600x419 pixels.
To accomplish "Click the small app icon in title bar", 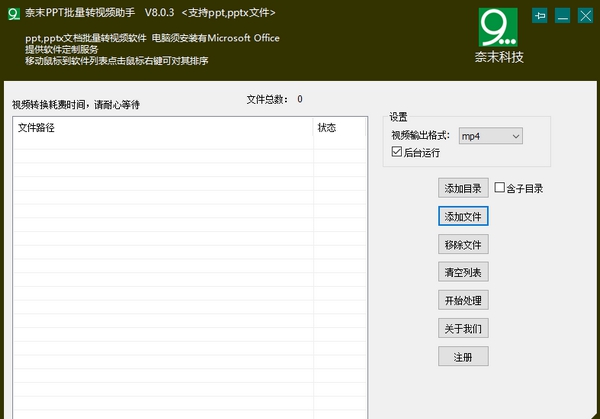I will pos(11,13).
